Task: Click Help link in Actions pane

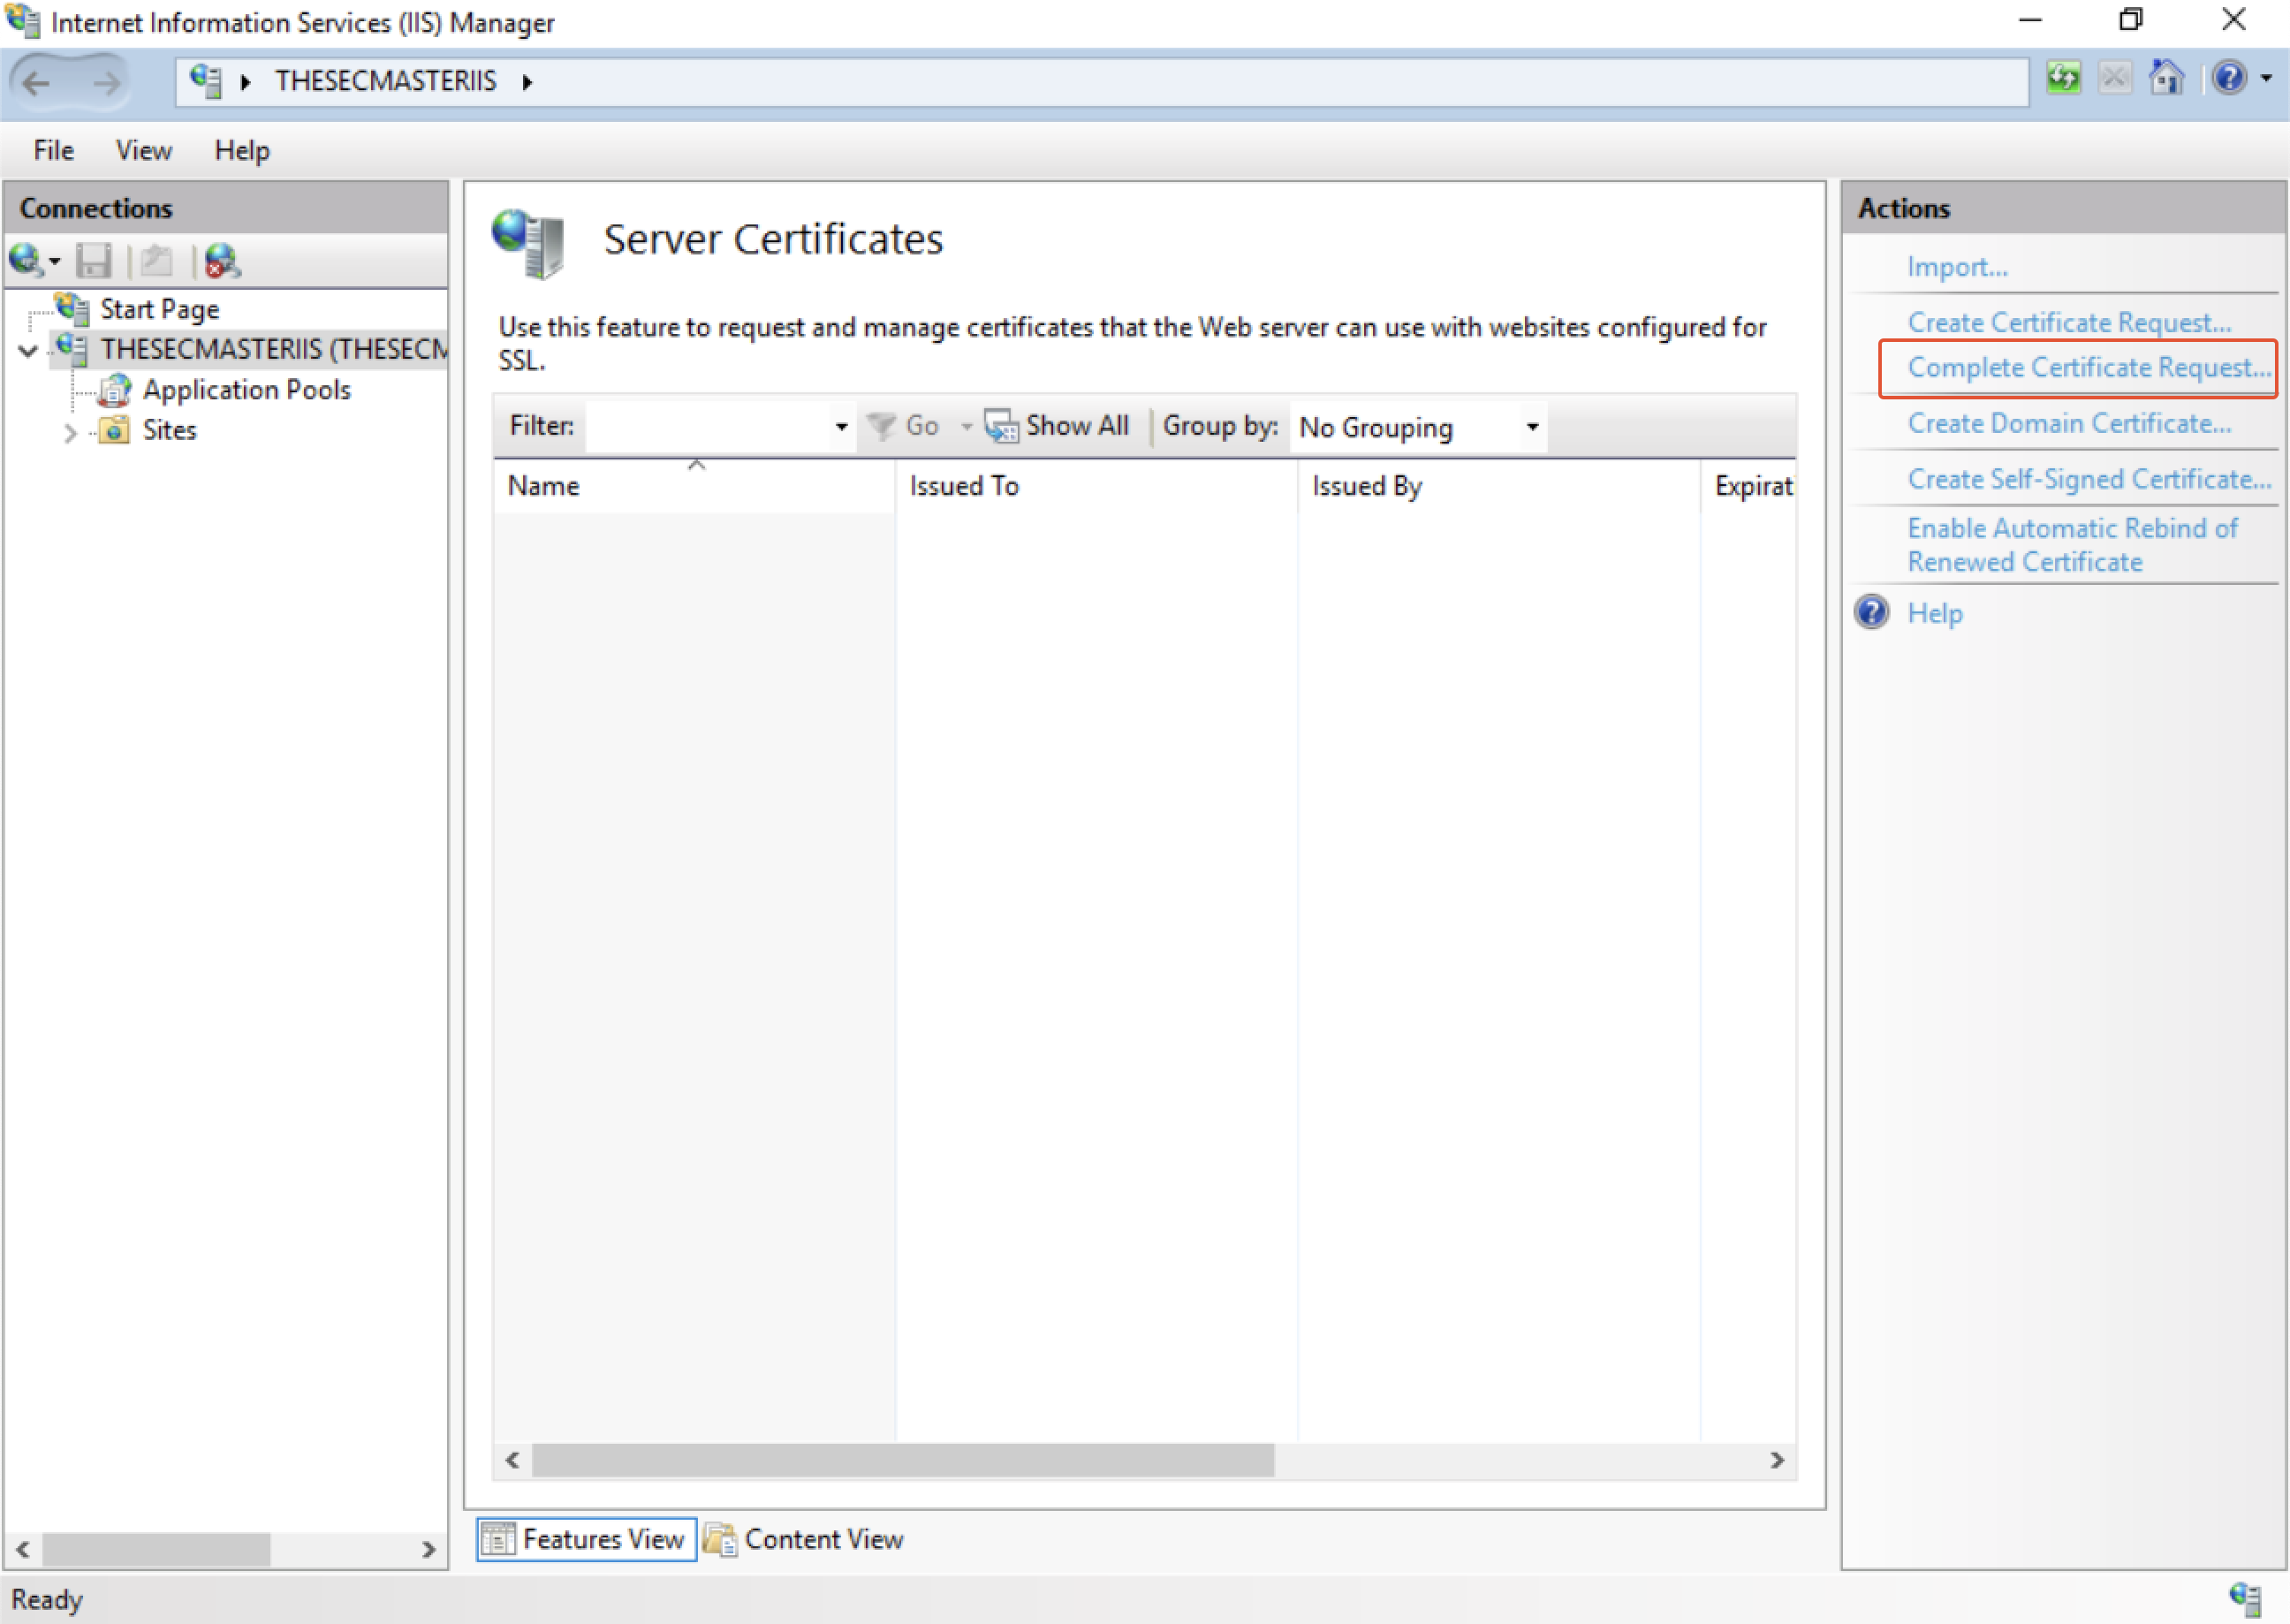Action: [x=1934, y=614]
